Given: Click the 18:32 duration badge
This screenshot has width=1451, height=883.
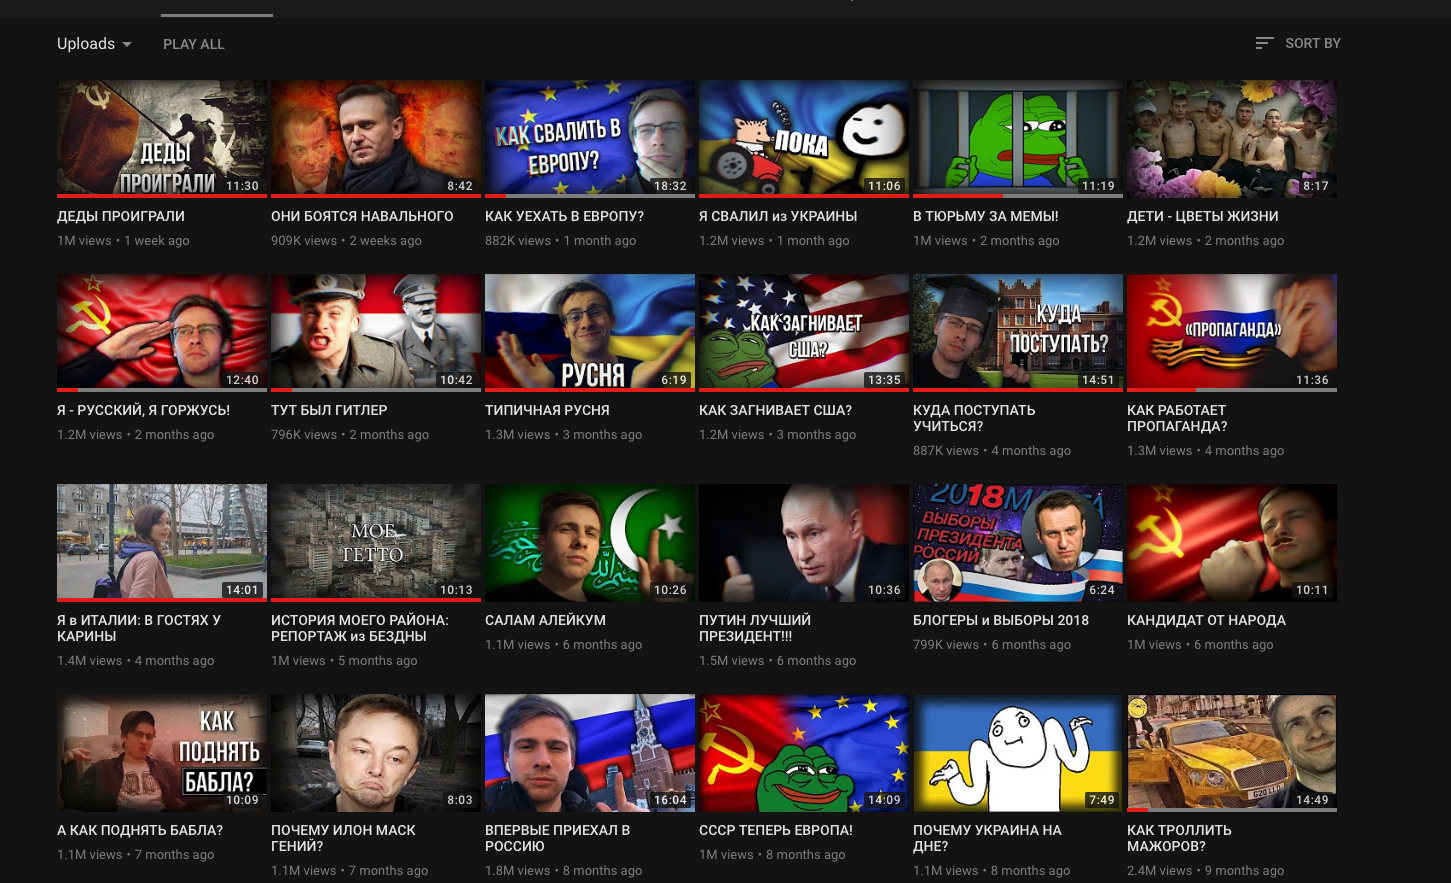Looking at the screenshot, I should [x=670, y=186].
